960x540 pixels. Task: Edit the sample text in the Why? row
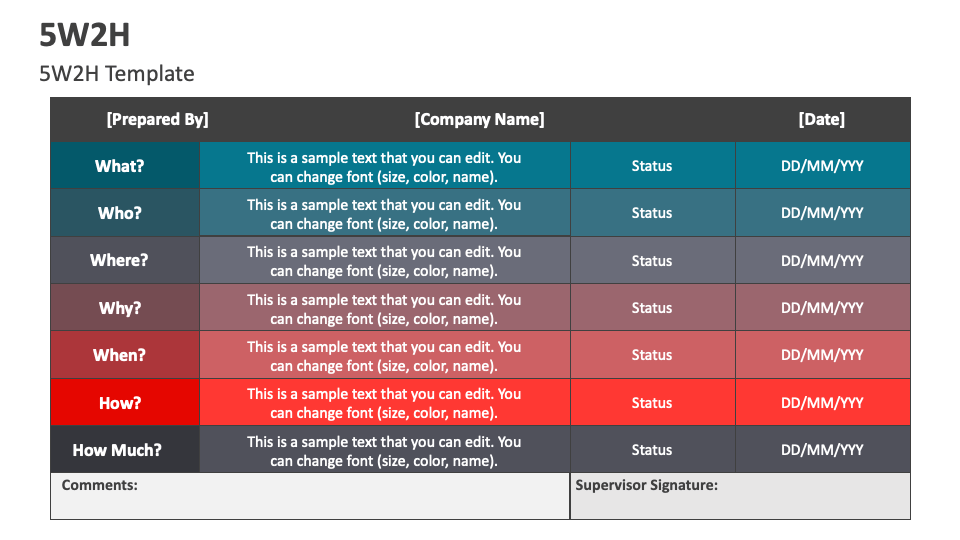tap(384, 309)
